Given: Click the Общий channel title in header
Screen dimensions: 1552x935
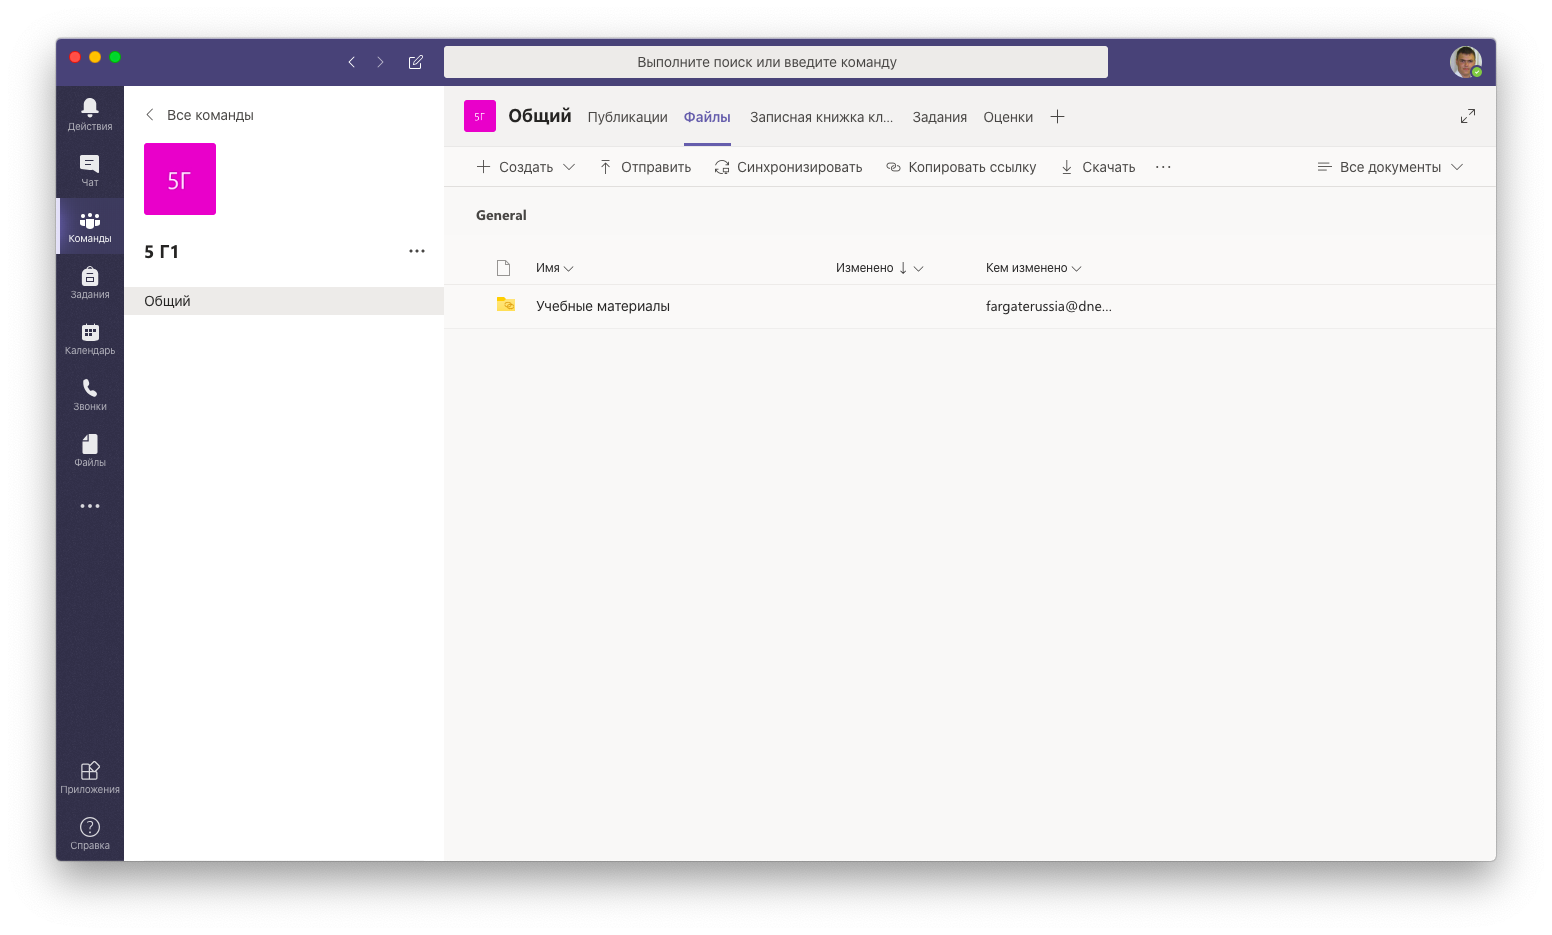Looking at the screenshot, I should pyautogui.click(x=540, y=116).
